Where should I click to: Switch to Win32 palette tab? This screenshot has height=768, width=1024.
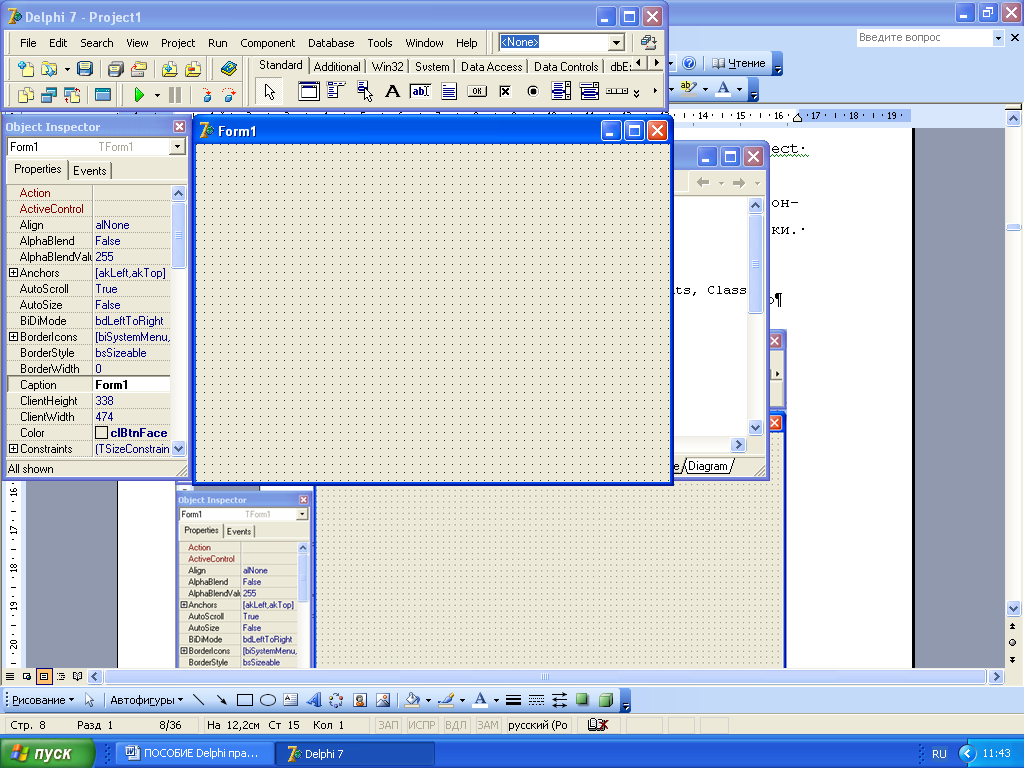[x=387, y=67]
